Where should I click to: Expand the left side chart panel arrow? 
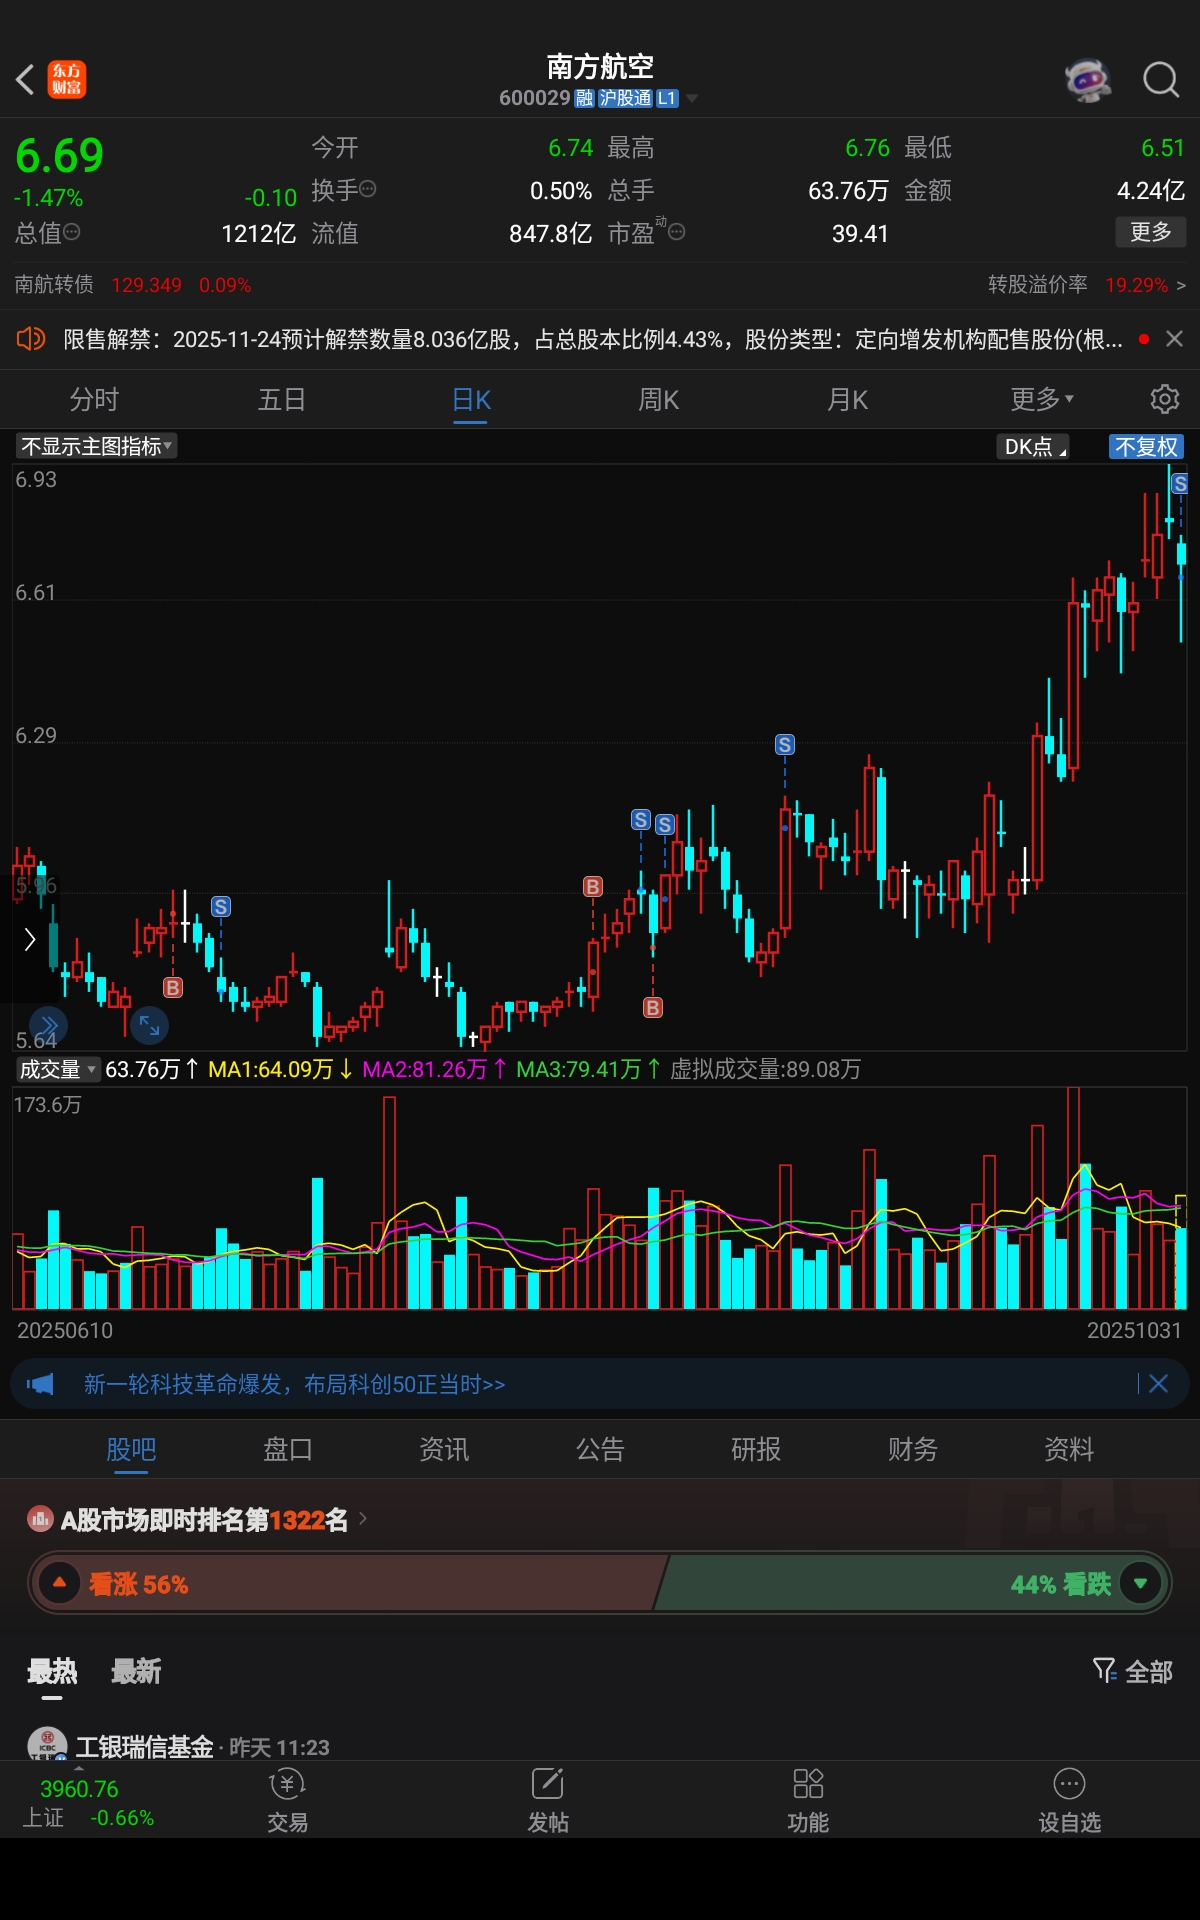[29, 939]
